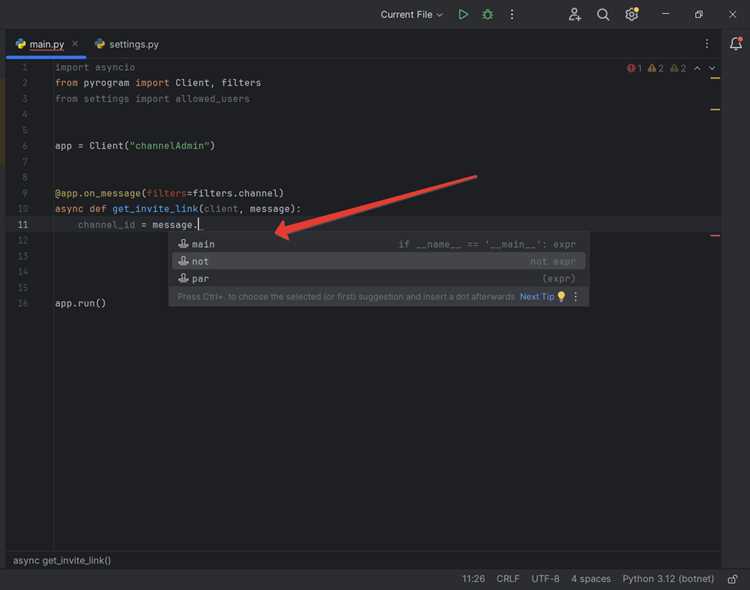Open the Current File run configuration dropdown
750x590 pixels.
tap(411, 15)
